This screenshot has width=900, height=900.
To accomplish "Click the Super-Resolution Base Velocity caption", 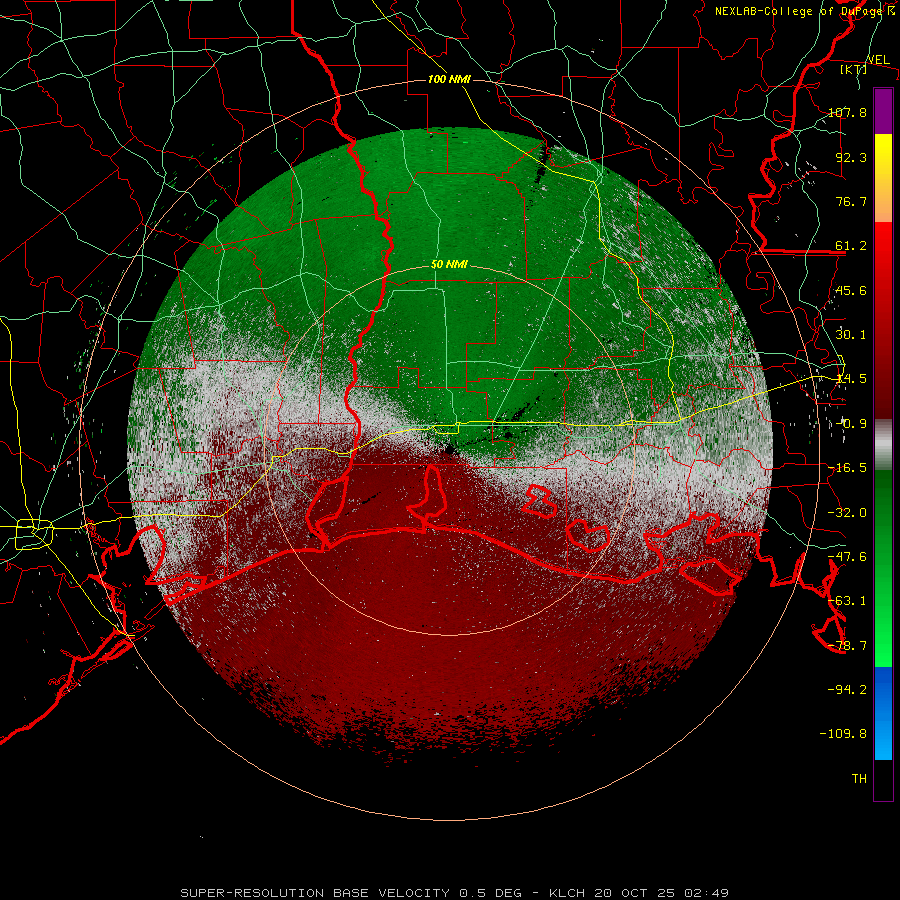I will click(x=455, y=893).
